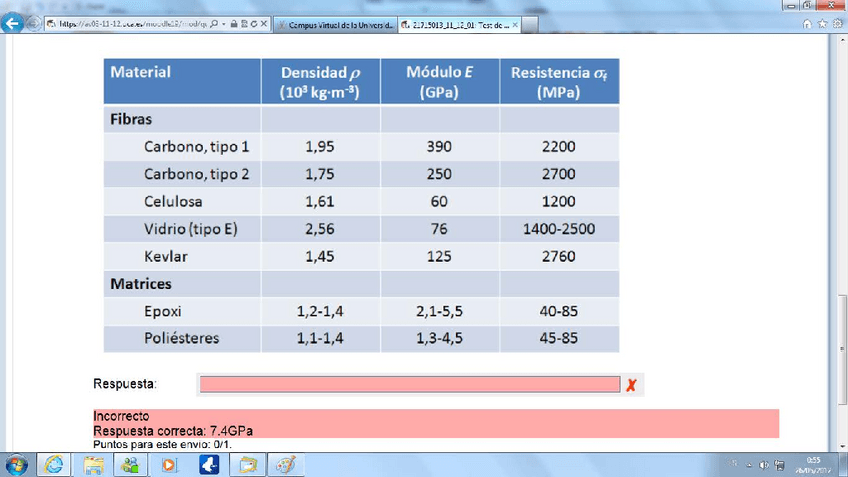848x477 pixels.
Task: Click the Respuesta answer input field
Action: [x=409, y=384]
